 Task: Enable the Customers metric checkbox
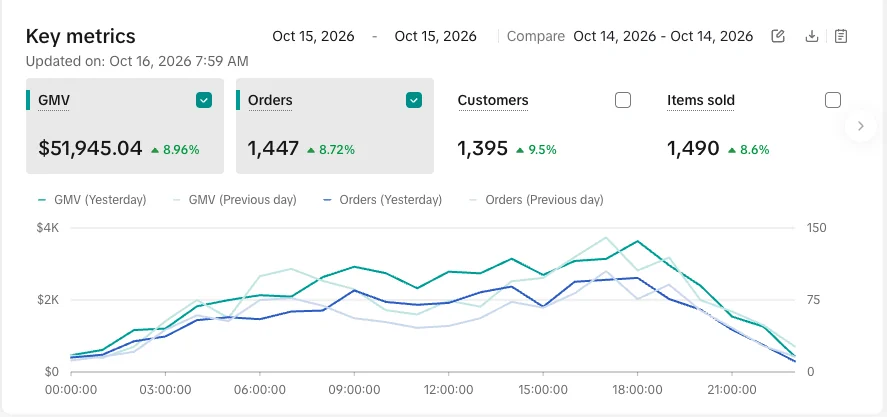click(x=623, y=101)
